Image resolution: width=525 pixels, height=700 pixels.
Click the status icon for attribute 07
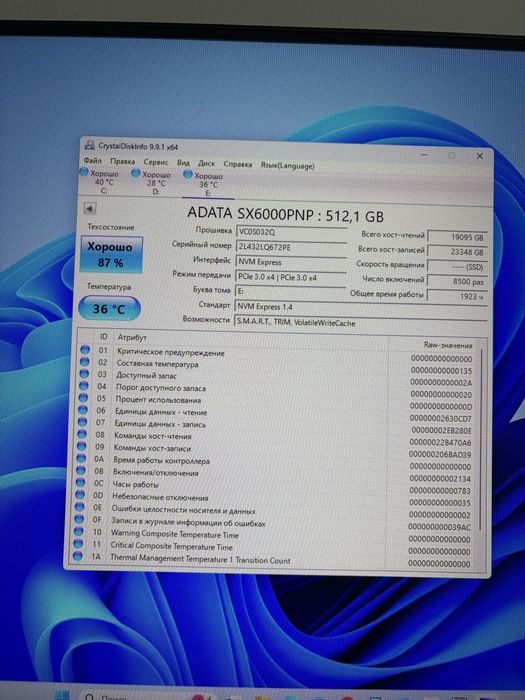82,422
